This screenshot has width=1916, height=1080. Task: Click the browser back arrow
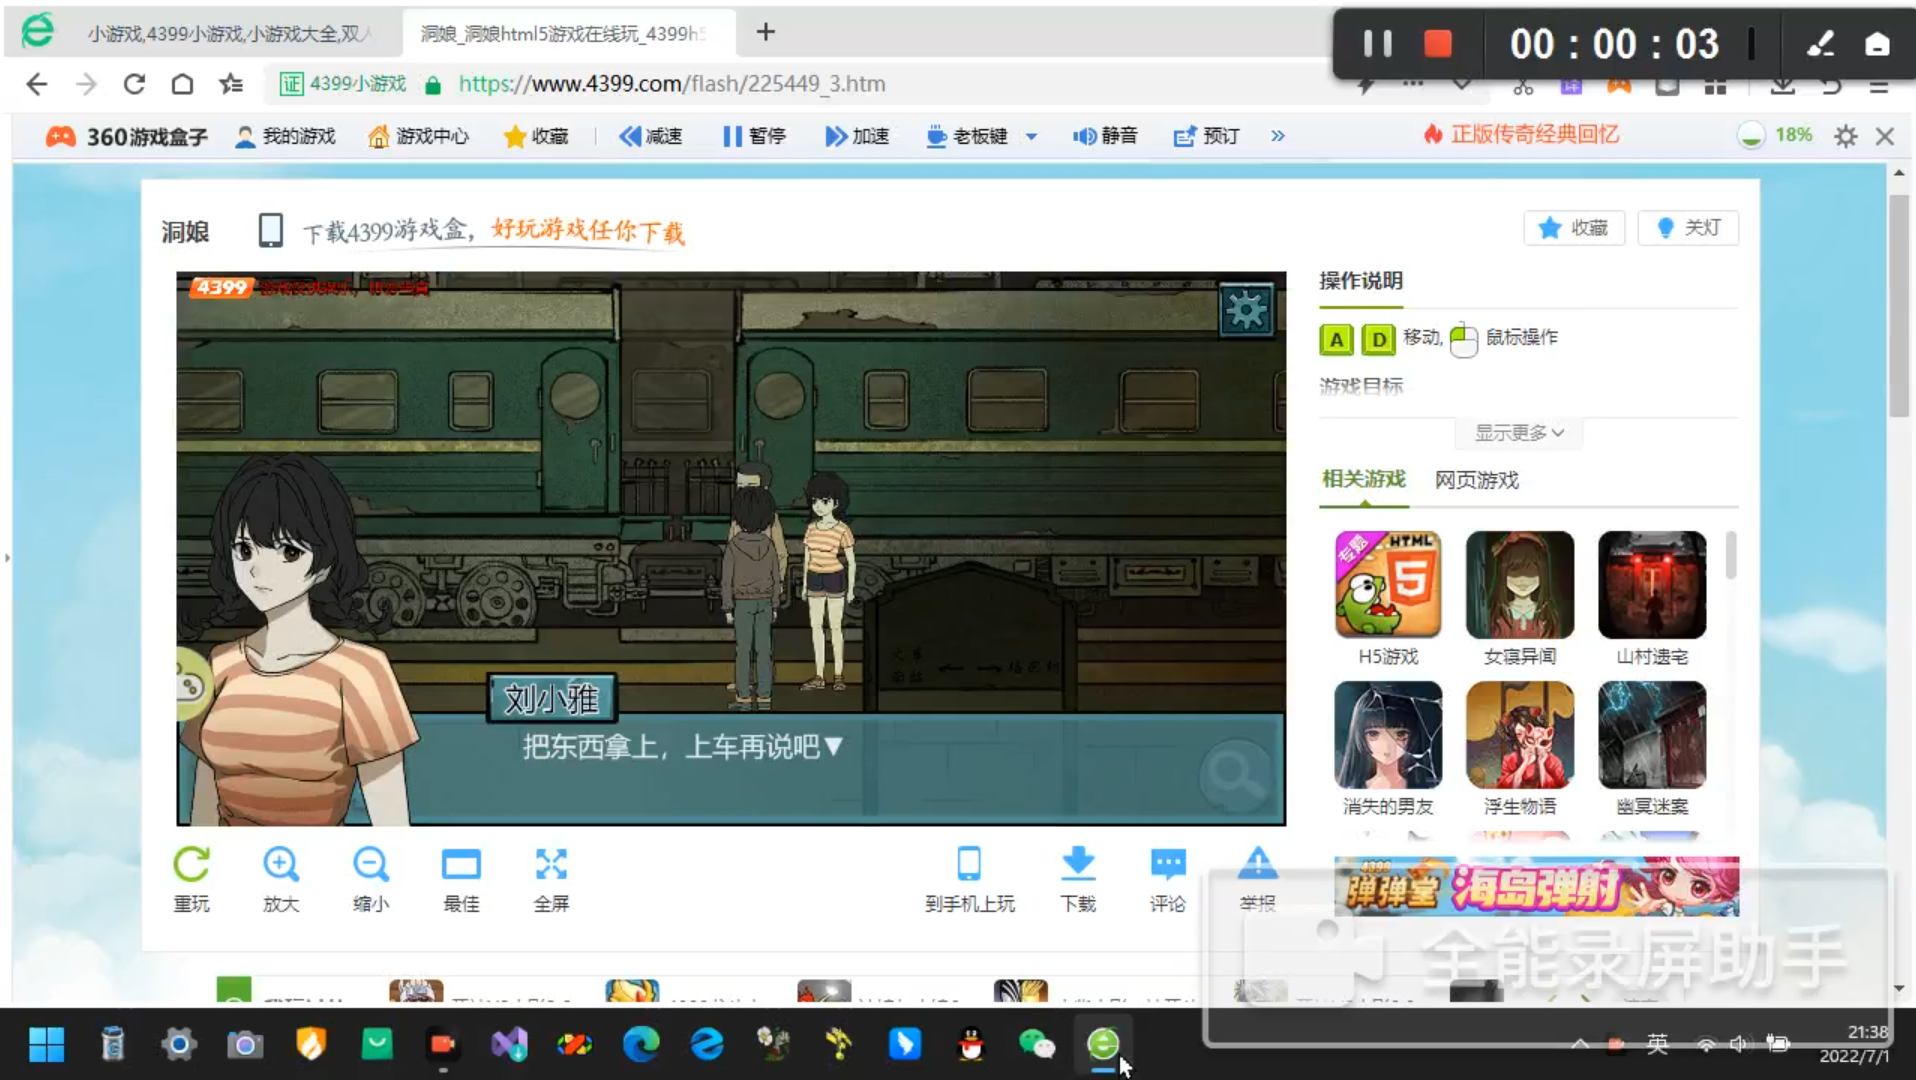pyautogui.click(x=37, y=84)
